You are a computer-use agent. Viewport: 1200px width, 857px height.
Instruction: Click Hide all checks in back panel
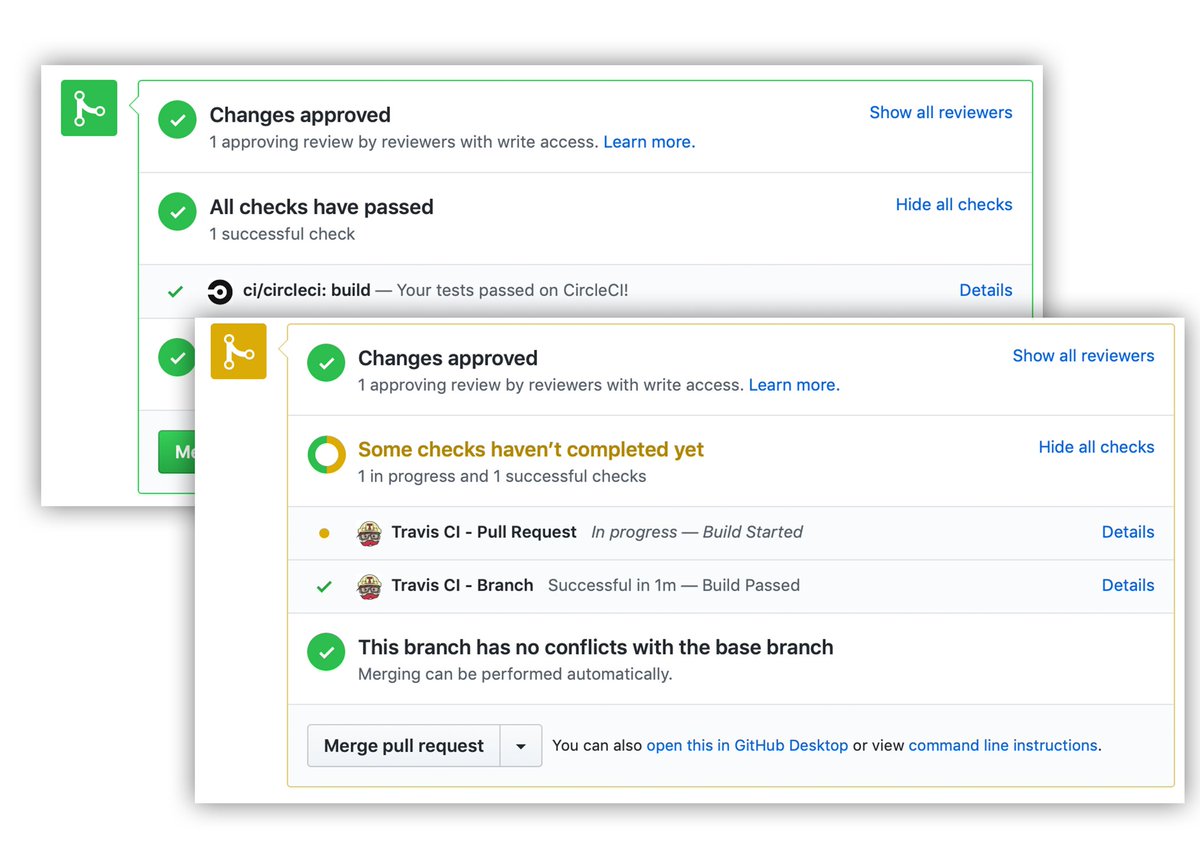point(954,204)
